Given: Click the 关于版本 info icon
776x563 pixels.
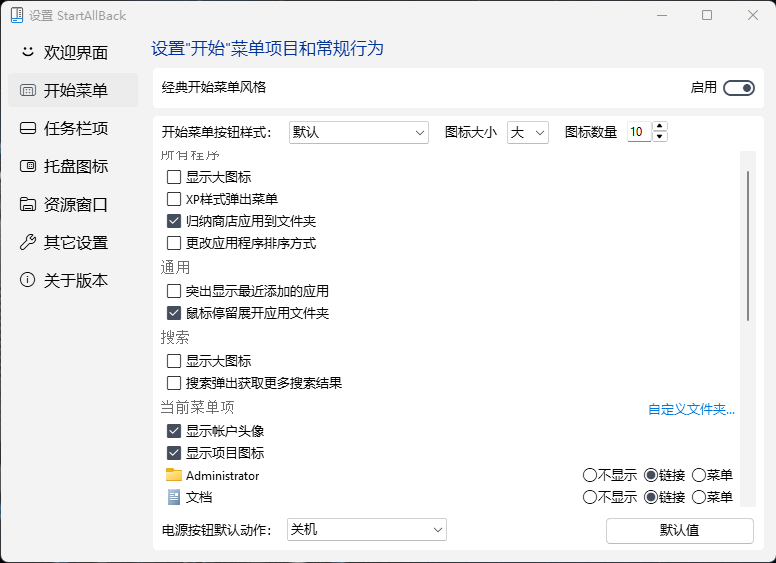Looking at the screenshot, I should click(x=28, y=280).
